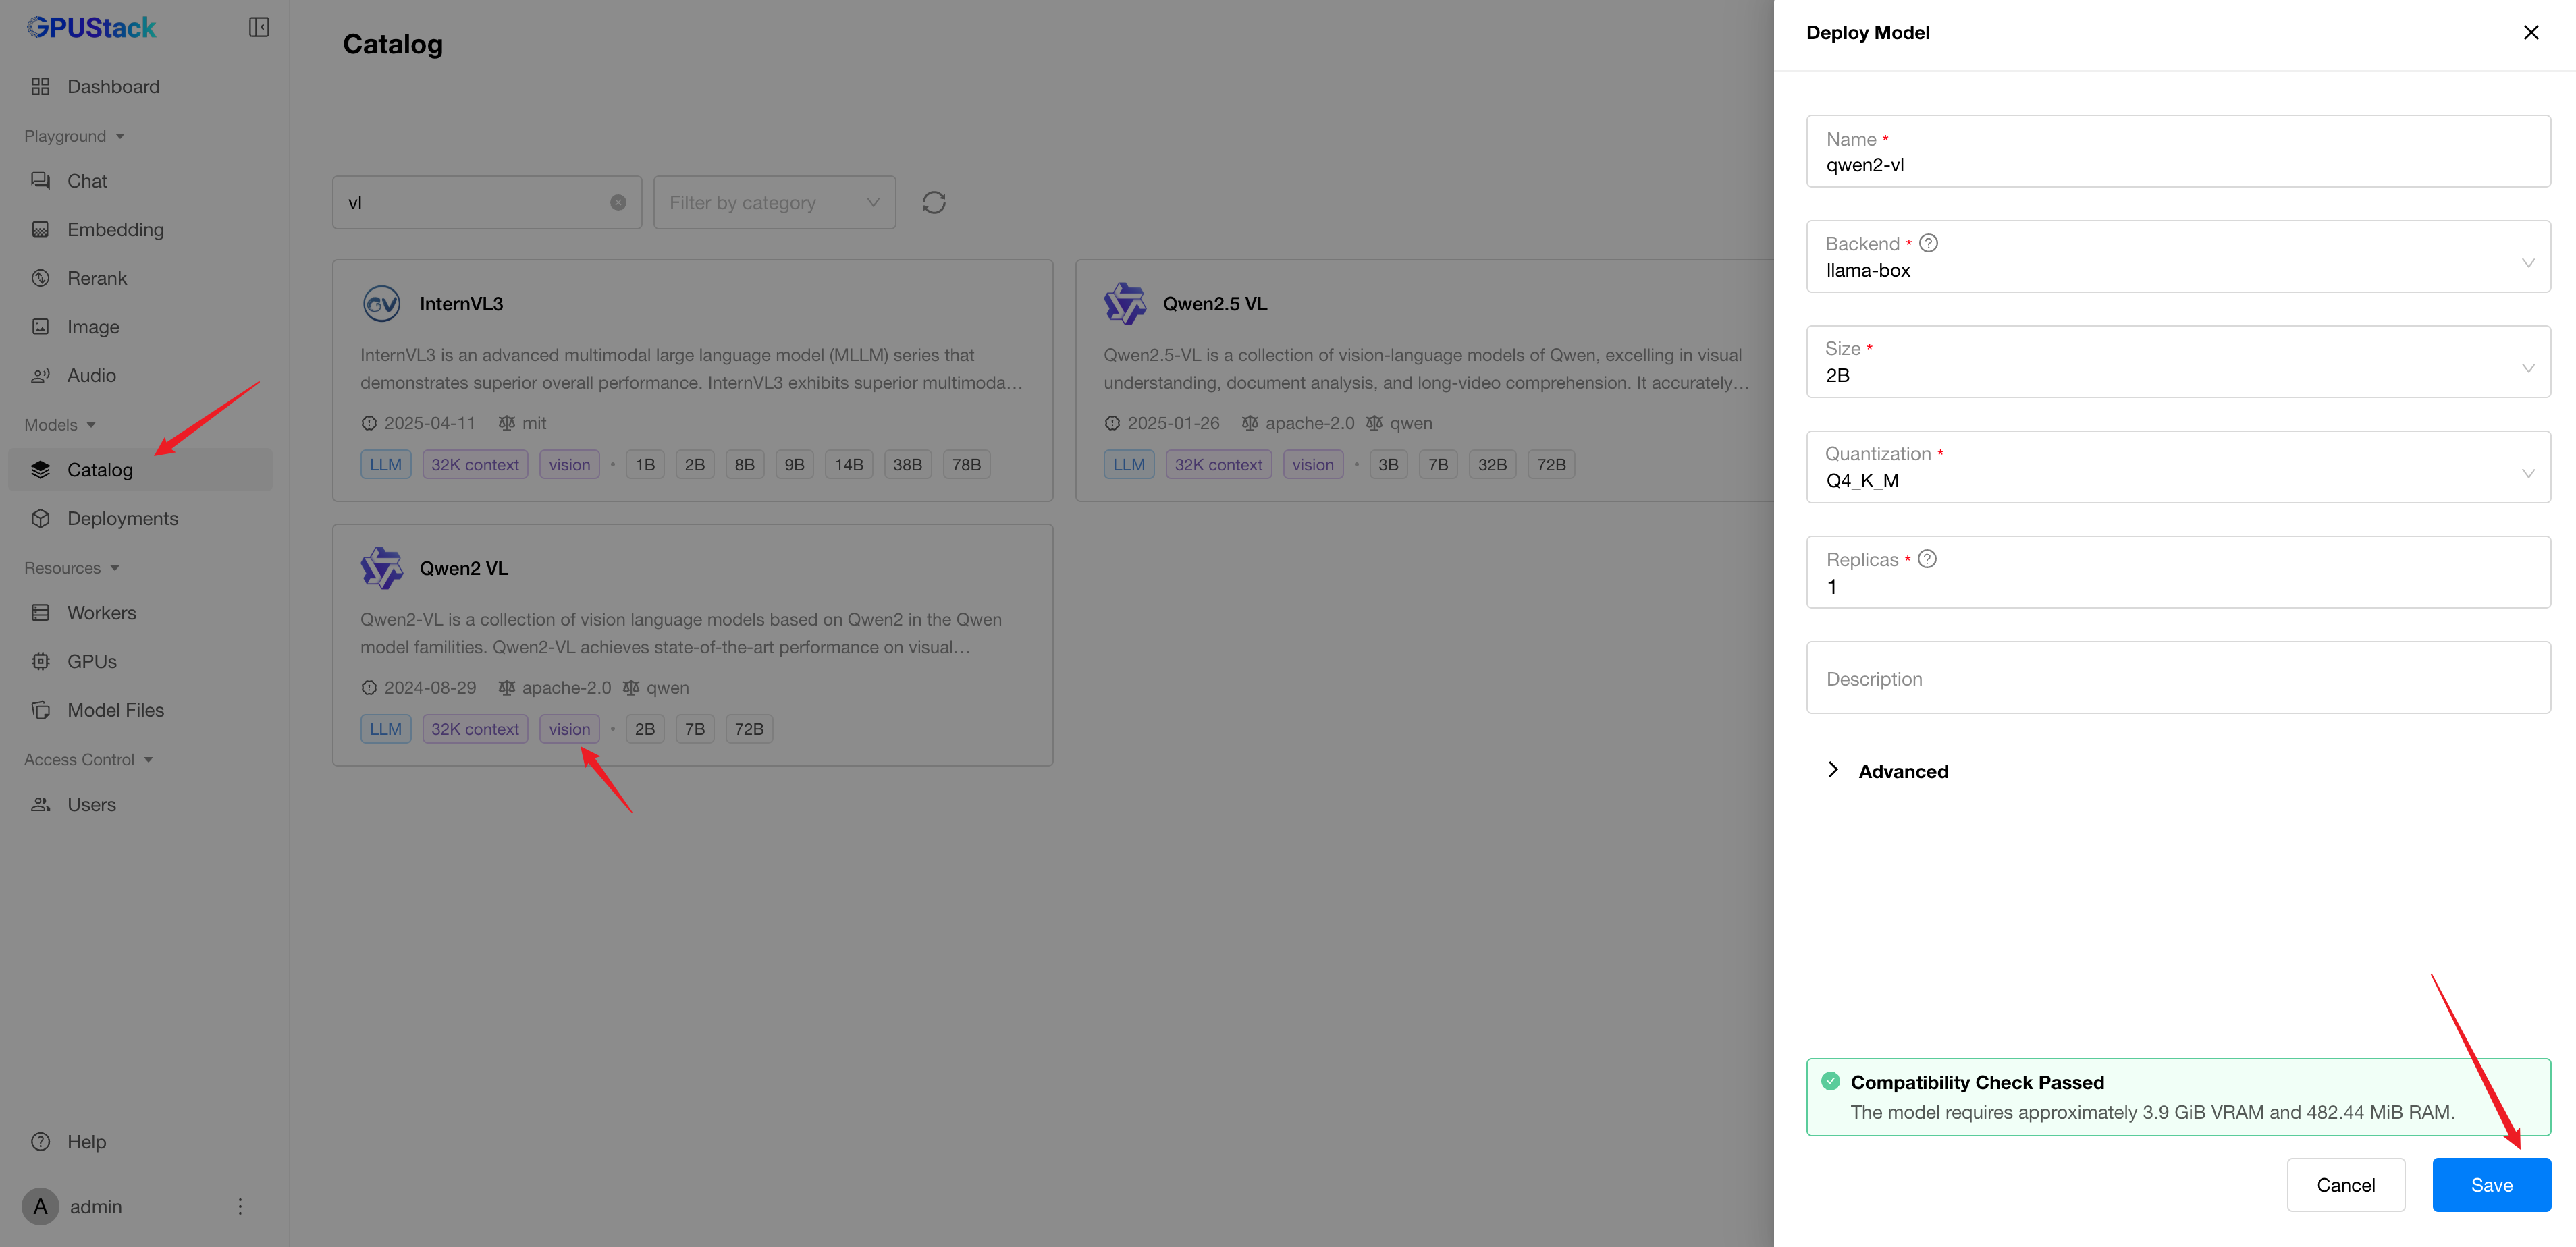The width and height of the screenshot is (2576, 1247).
Task: Click the Backend help question mark icon
Action: 1928,243
